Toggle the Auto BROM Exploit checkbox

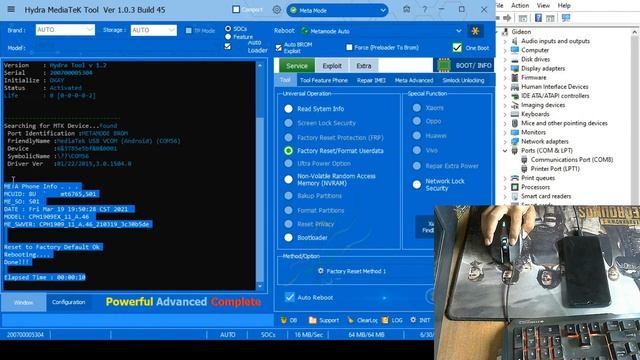pos(278,48)
